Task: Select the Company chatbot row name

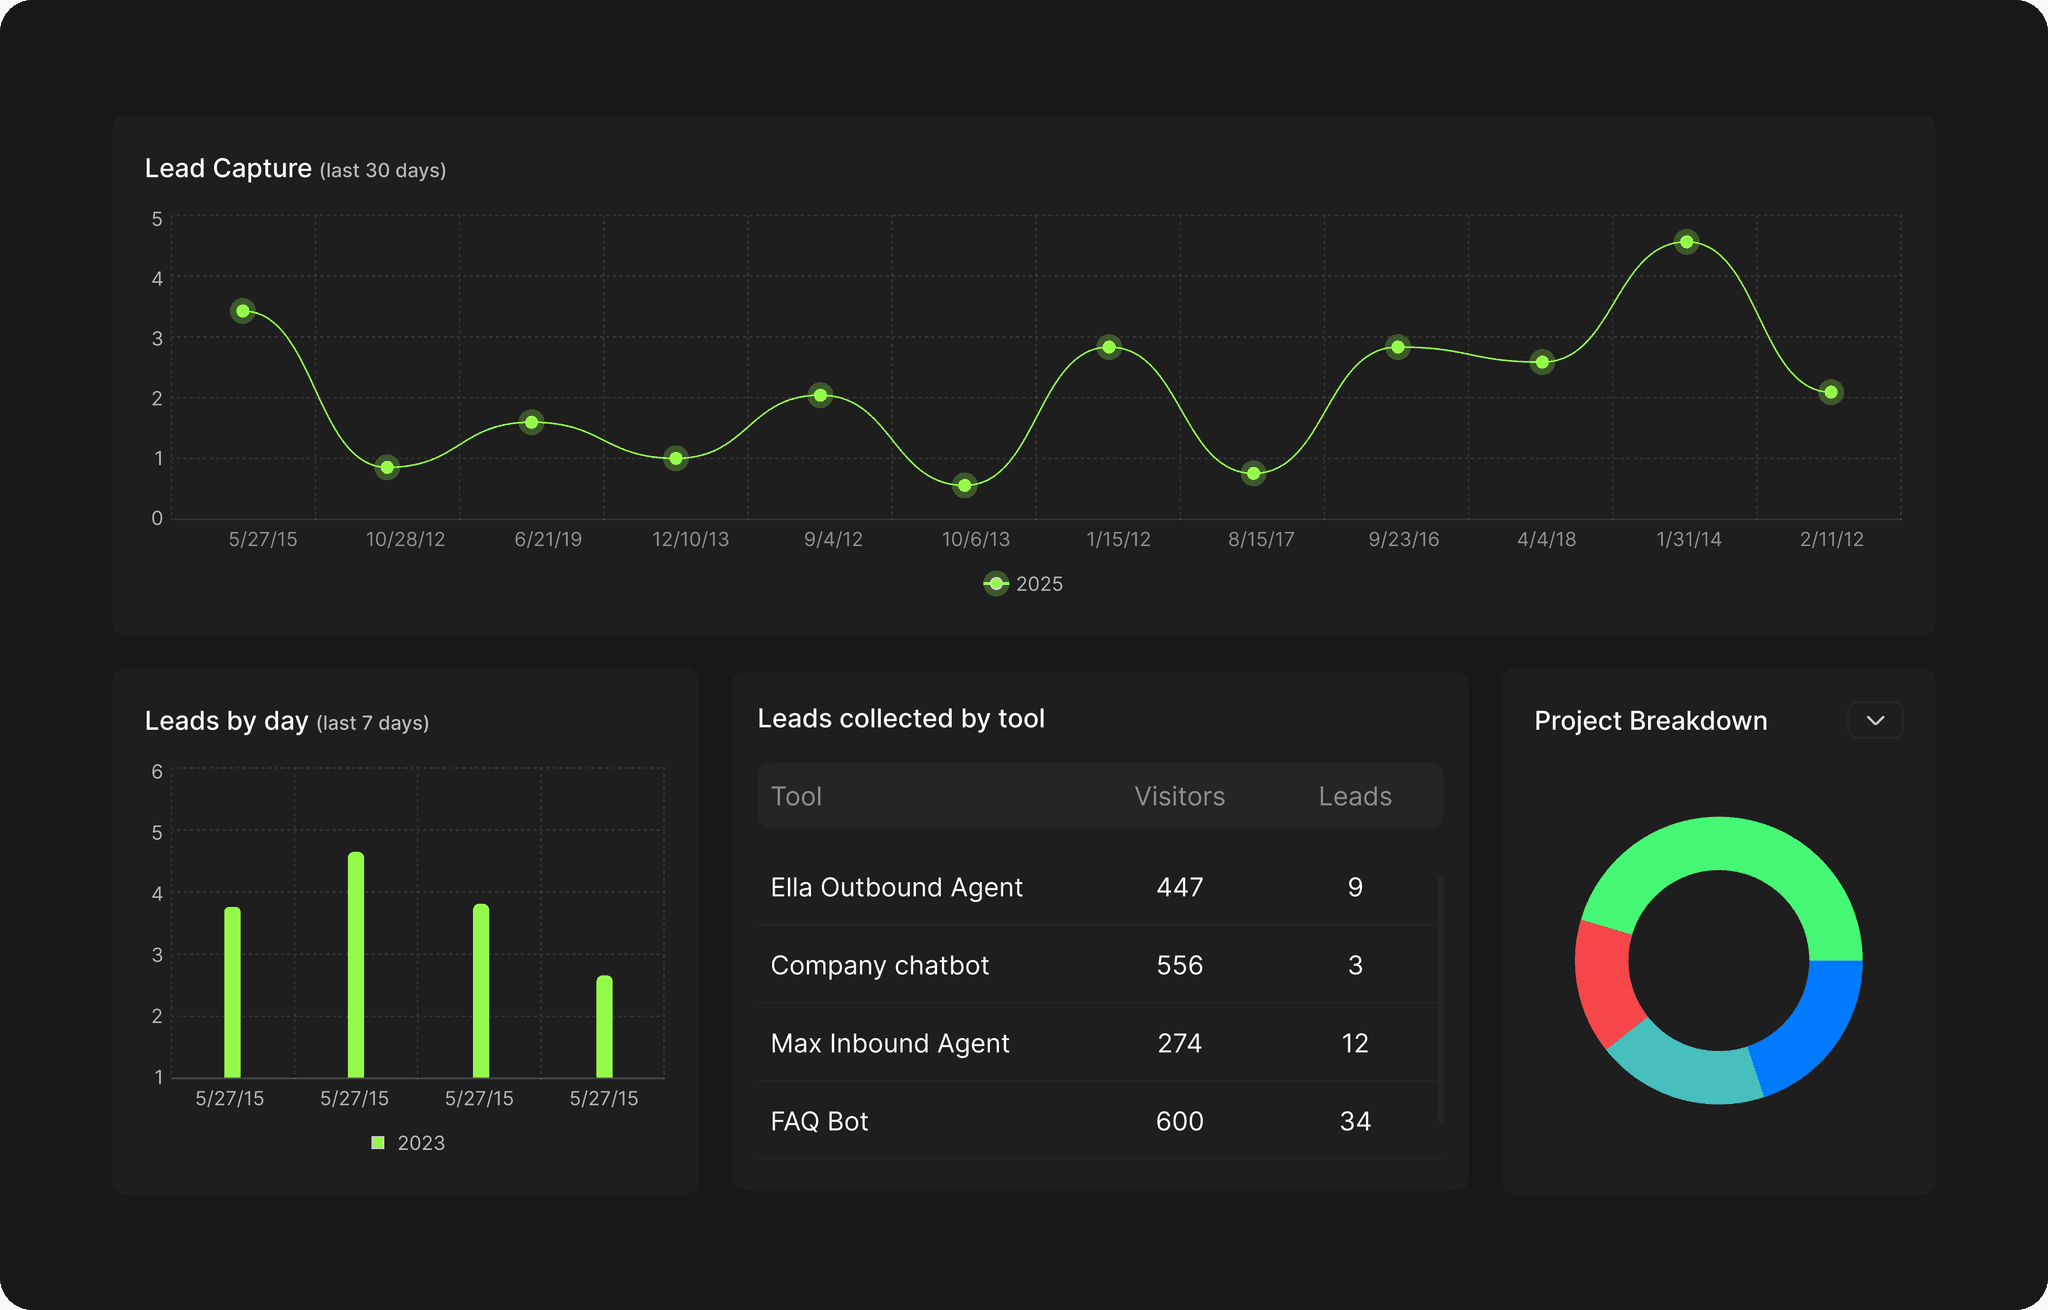Action: pos(880,965)
